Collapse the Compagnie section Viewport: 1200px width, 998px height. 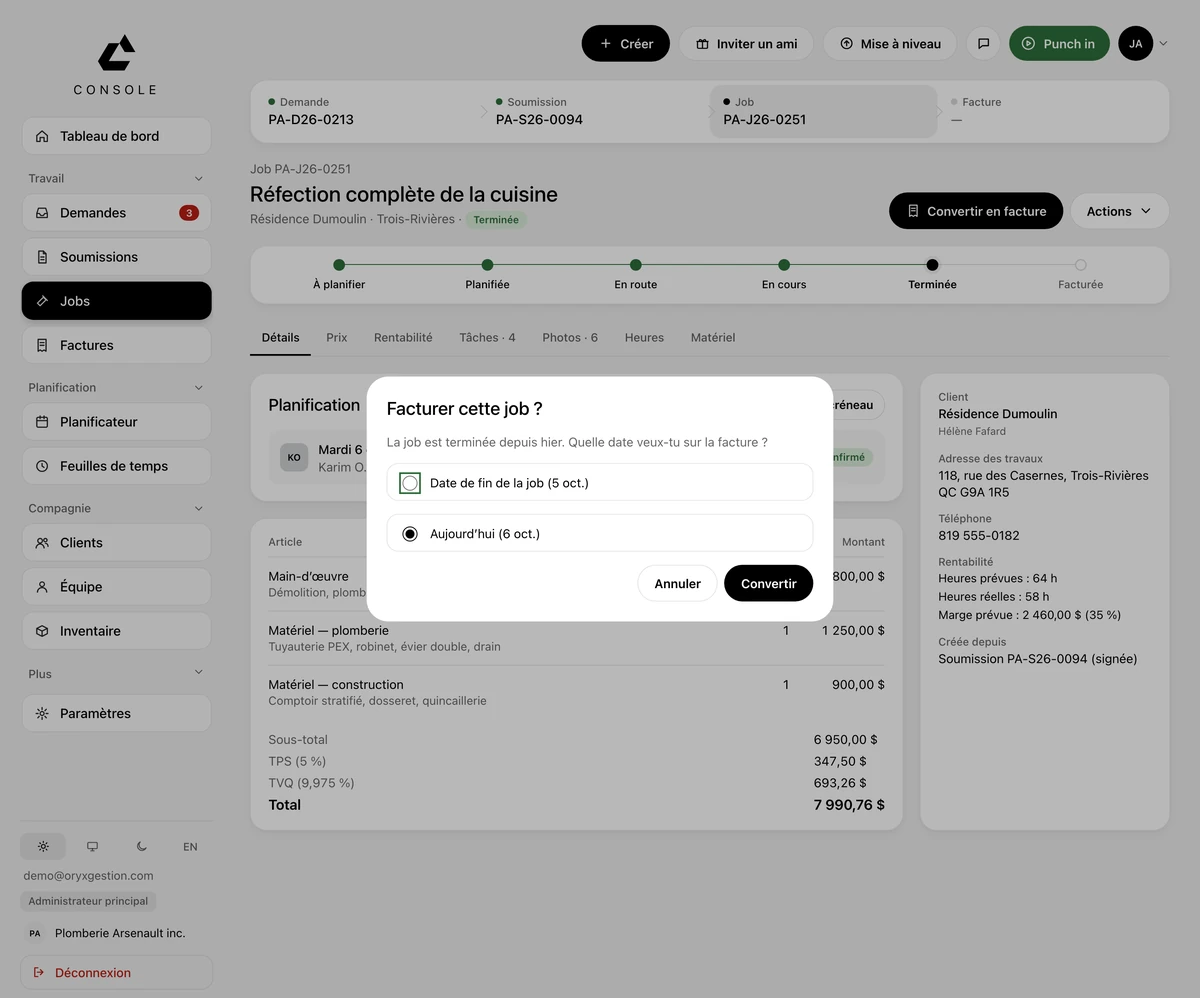click(x=199, y=508)
